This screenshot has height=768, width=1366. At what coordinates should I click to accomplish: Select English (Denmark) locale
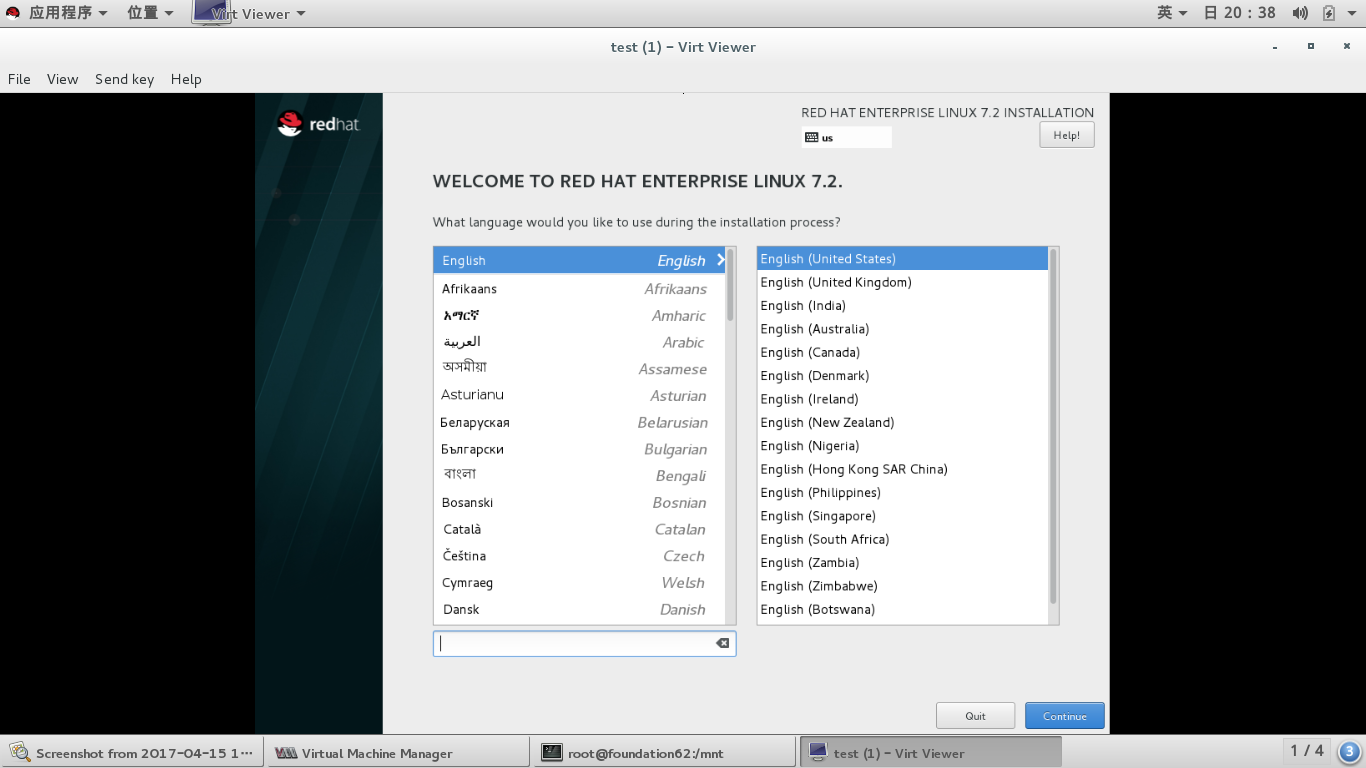pos(903,376)
